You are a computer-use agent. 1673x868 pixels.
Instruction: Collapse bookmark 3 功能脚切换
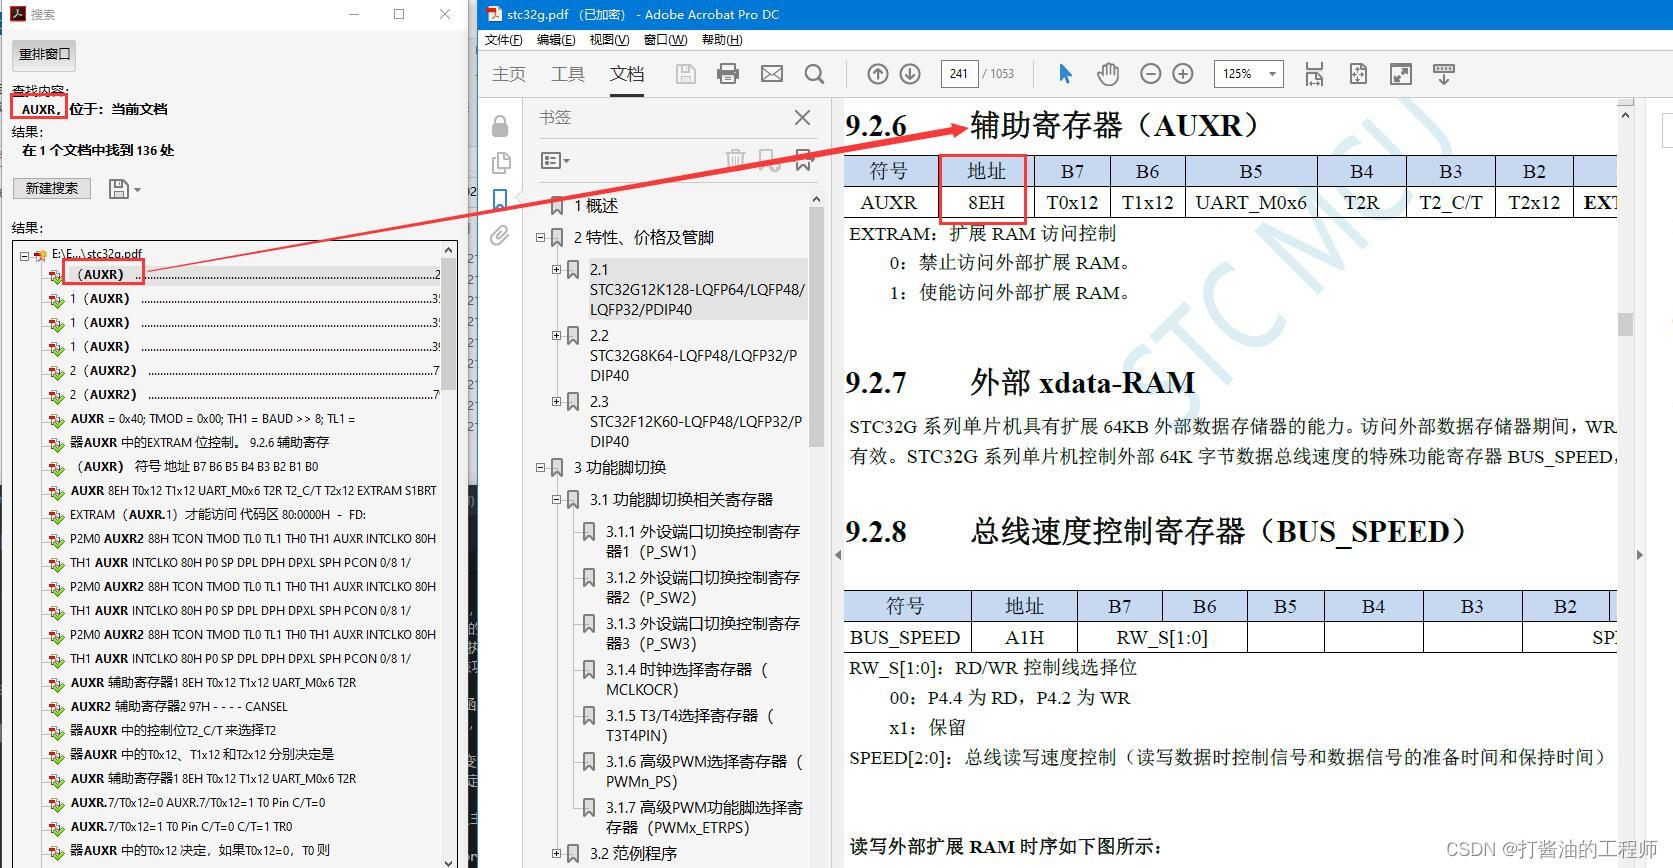coord(540,467)
